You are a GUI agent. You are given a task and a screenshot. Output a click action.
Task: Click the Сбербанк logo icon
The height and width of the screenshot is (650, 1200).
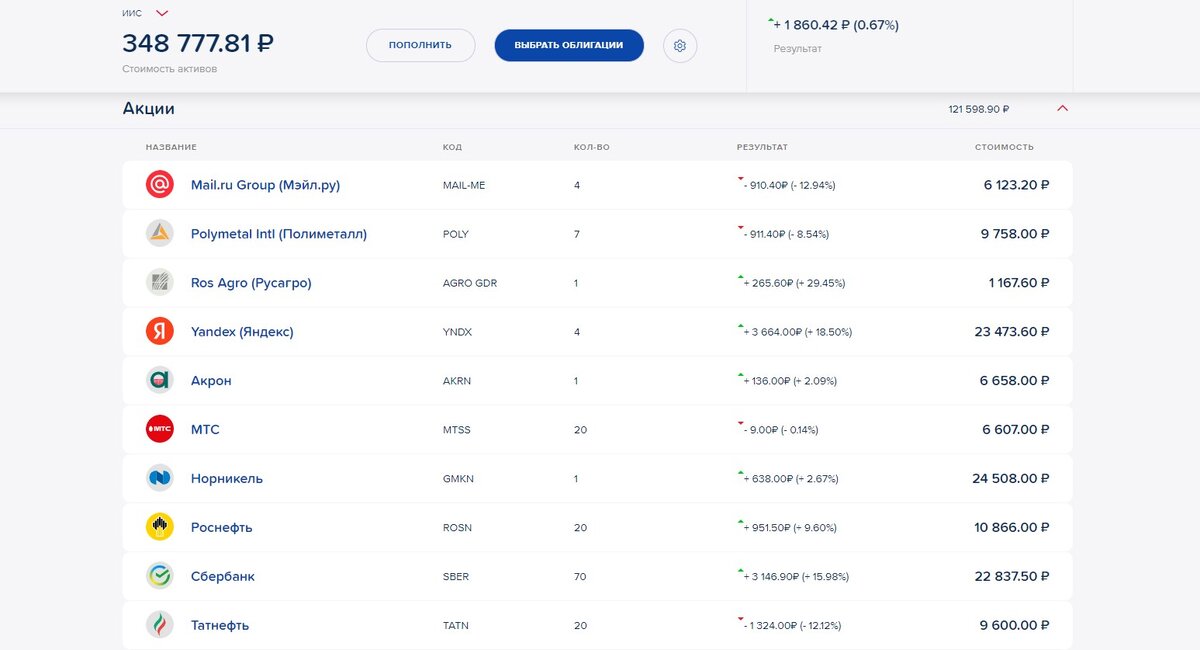(160, 577)
